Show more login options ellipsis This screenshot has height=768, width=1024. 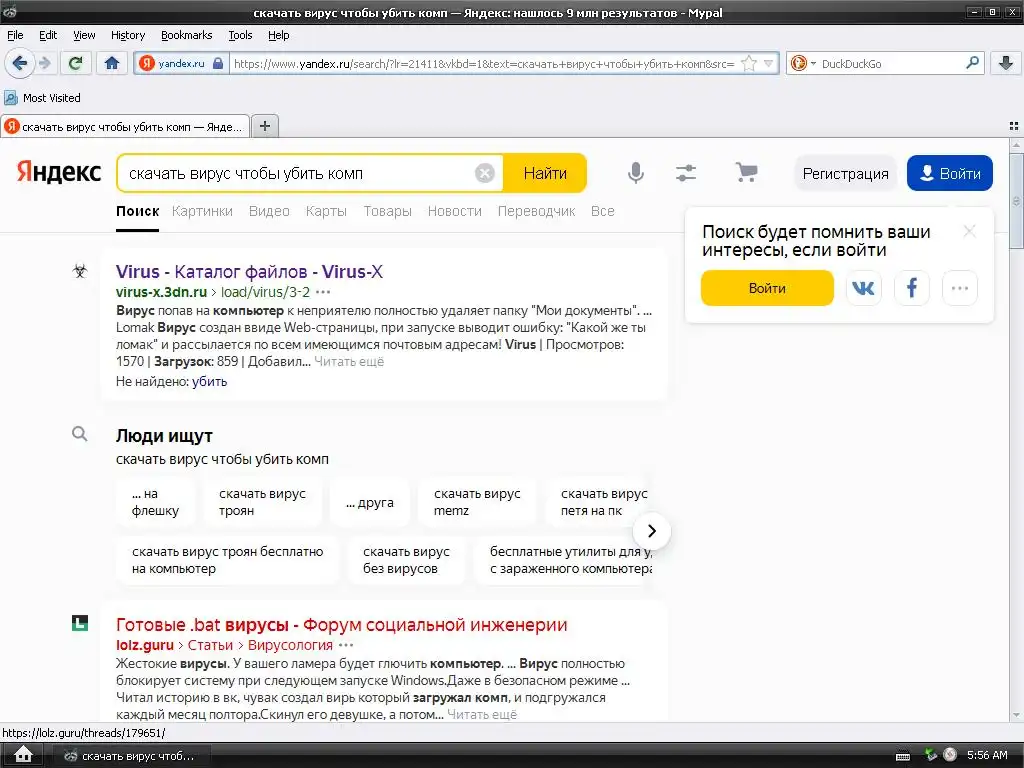959,288
